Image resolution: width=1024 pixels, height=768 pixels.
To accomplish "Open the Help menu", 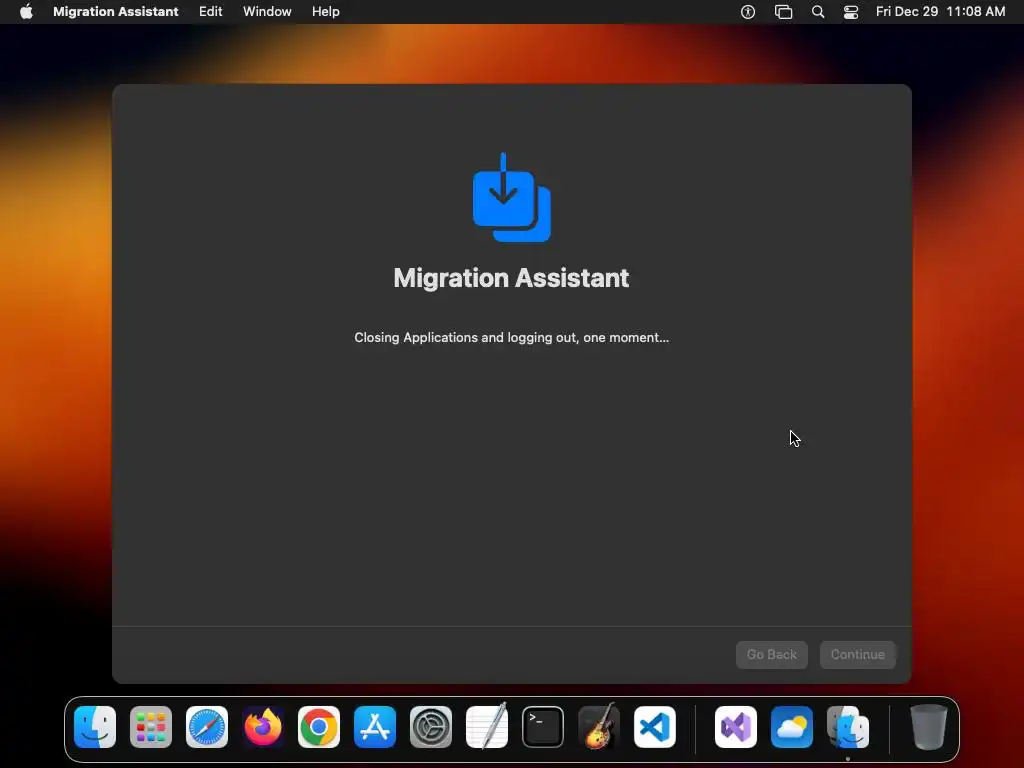I will pos(325,12).
